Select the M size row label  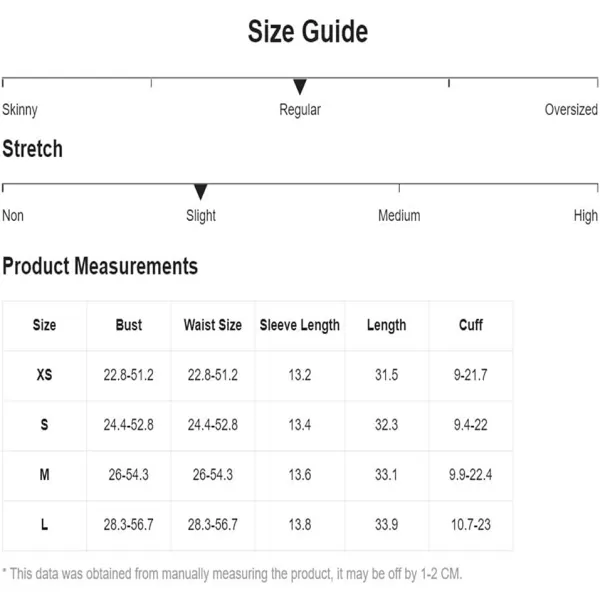tap(44, 474)
